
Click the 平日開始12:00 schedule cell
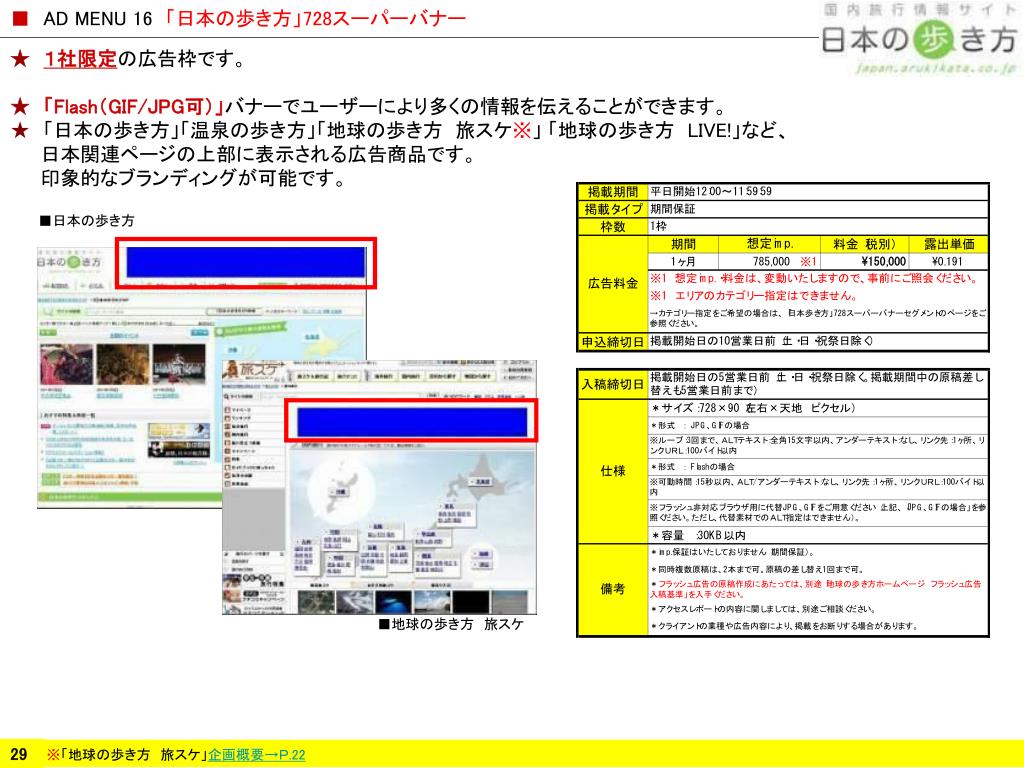click(818, 192)
